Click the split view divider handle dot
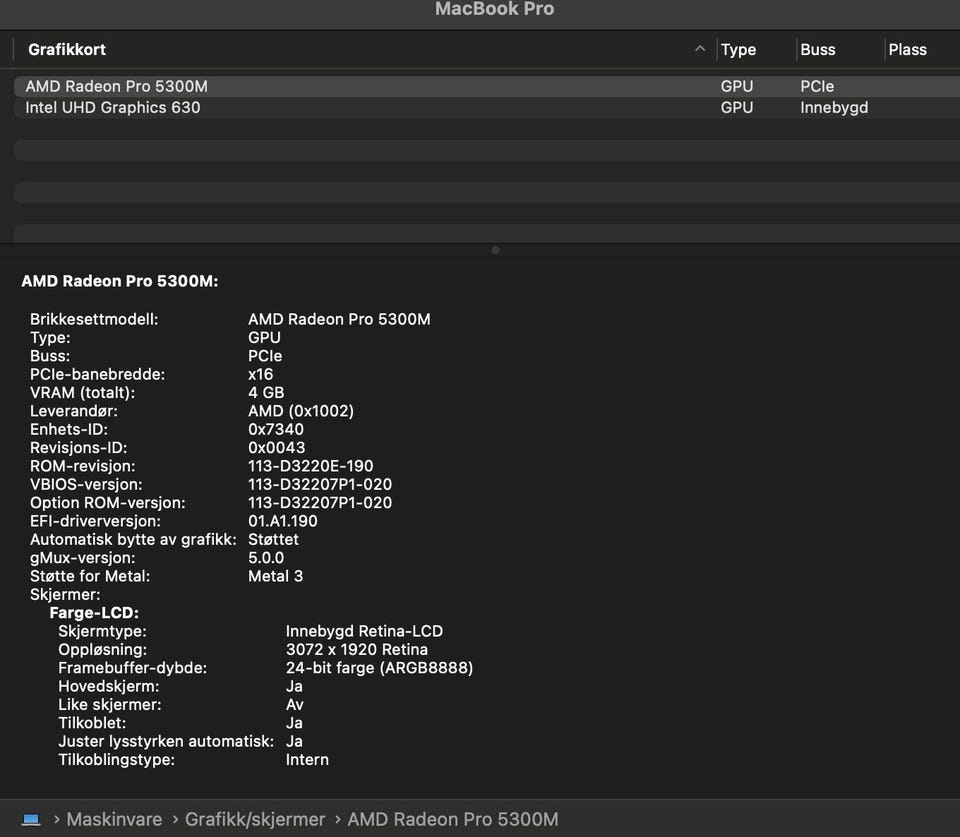The width and height of the screenshot is (960, 837). click(x=495, y=250)
